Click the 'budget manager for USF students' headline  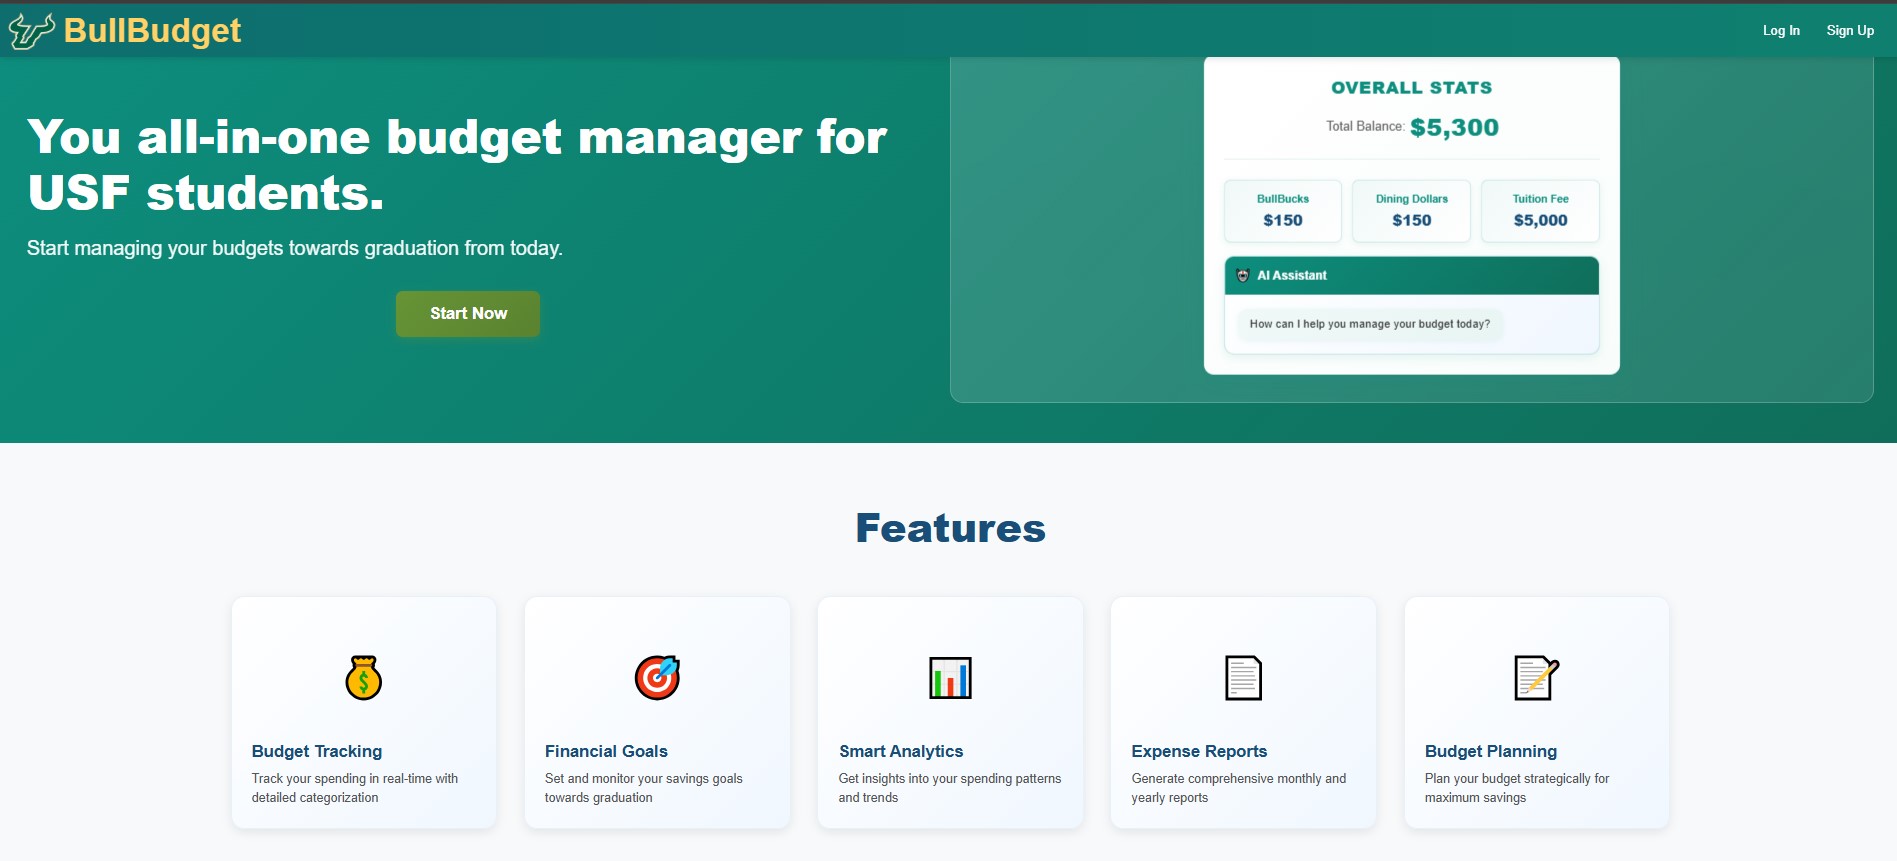457,165
